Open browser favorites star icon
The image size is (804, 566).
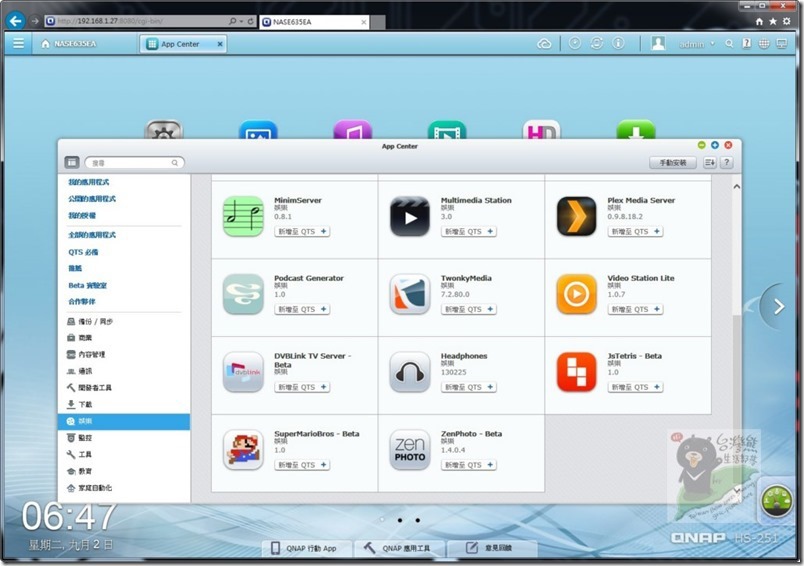click(773, 21)
